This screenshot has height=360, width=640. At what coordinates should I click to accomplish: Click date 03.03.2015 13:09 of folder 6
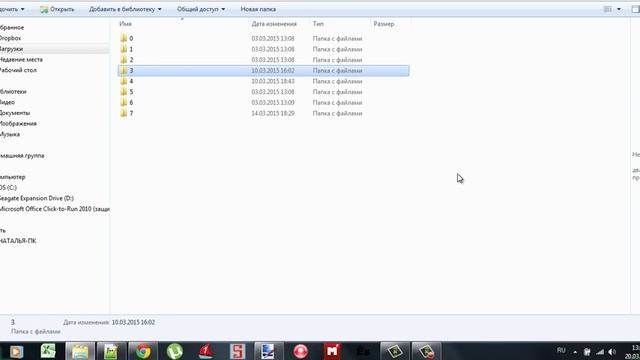point(273,102)
